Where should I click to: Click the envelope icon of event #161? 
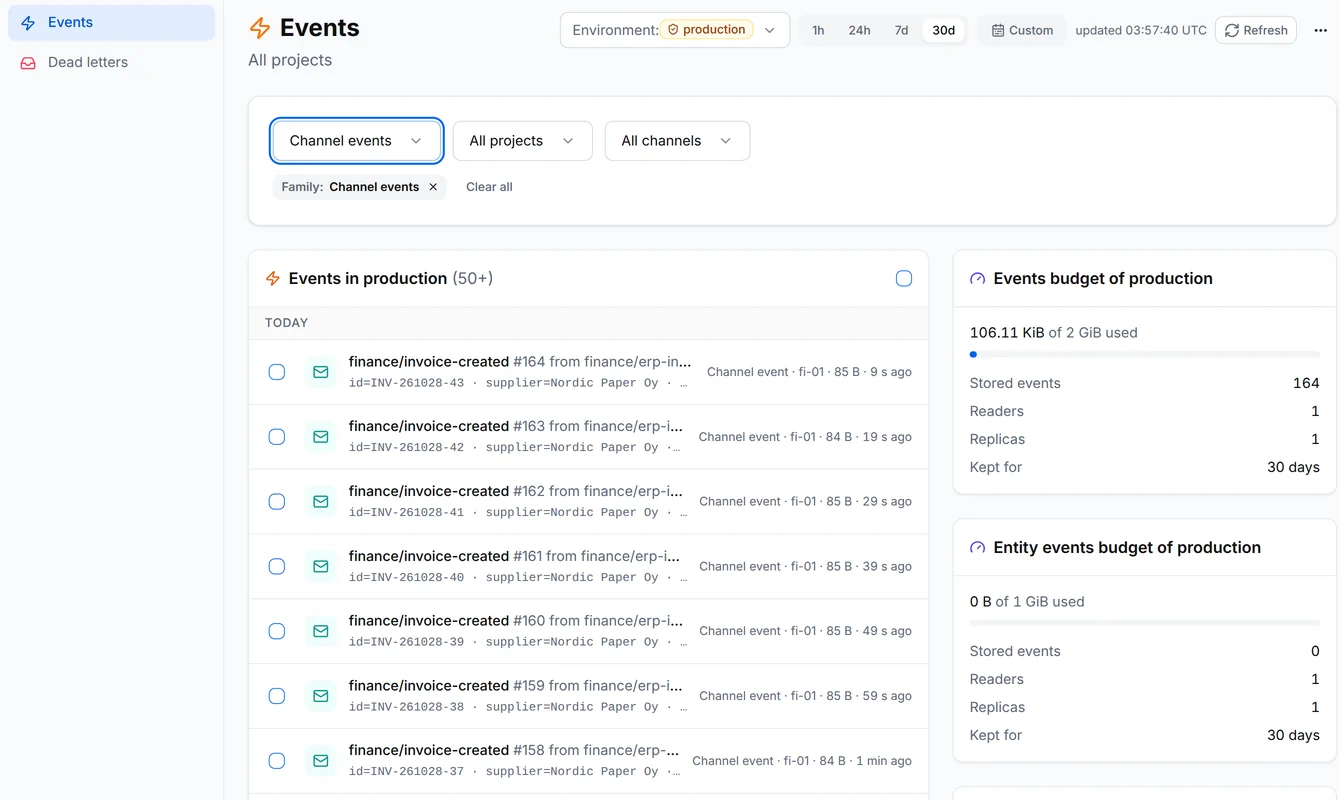pyautogui.click(x=321, y=566)
